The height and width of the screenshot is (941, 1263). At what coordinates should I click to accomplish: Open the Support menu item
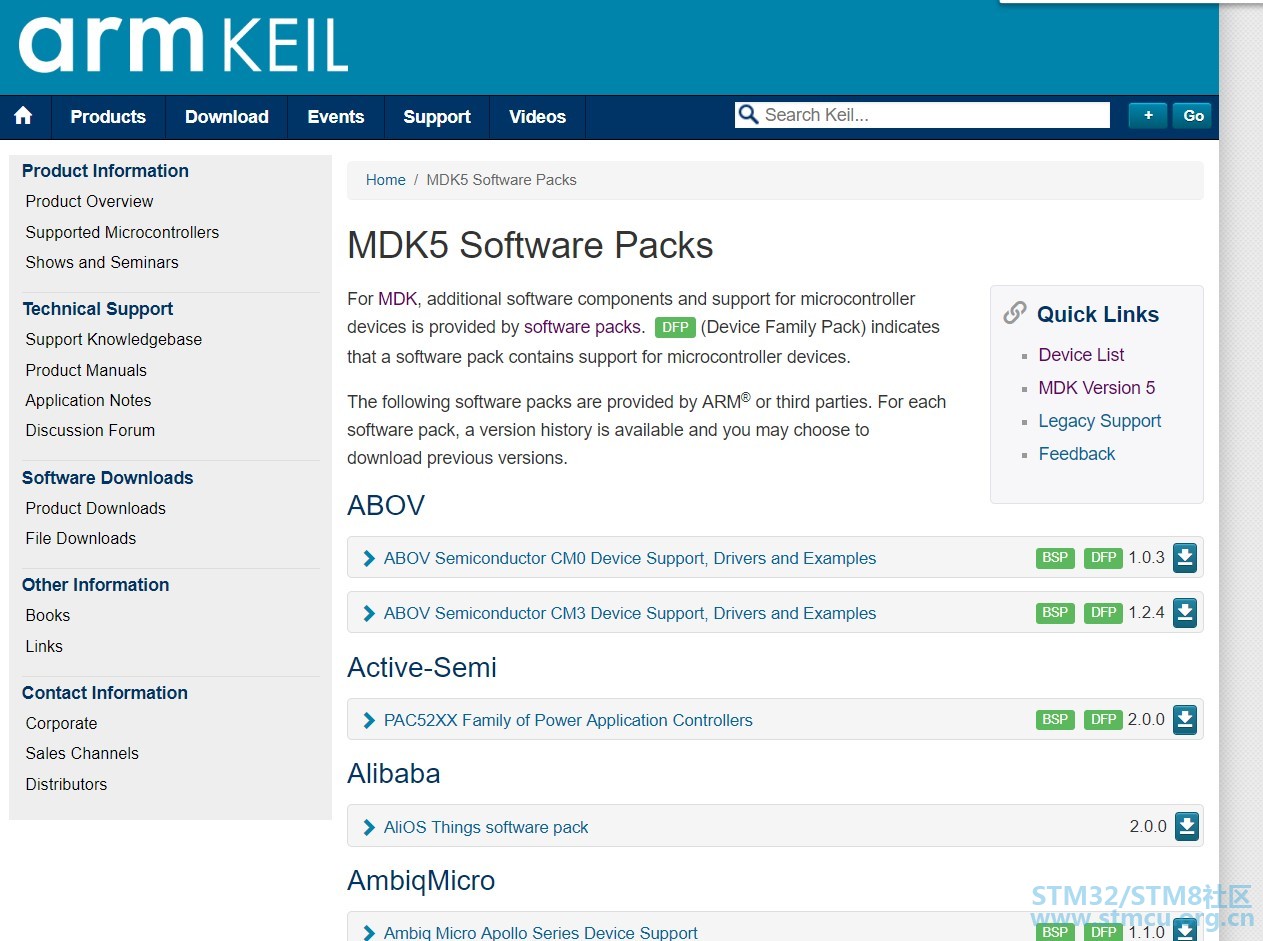pyautogui.click(x=437, y=117)
